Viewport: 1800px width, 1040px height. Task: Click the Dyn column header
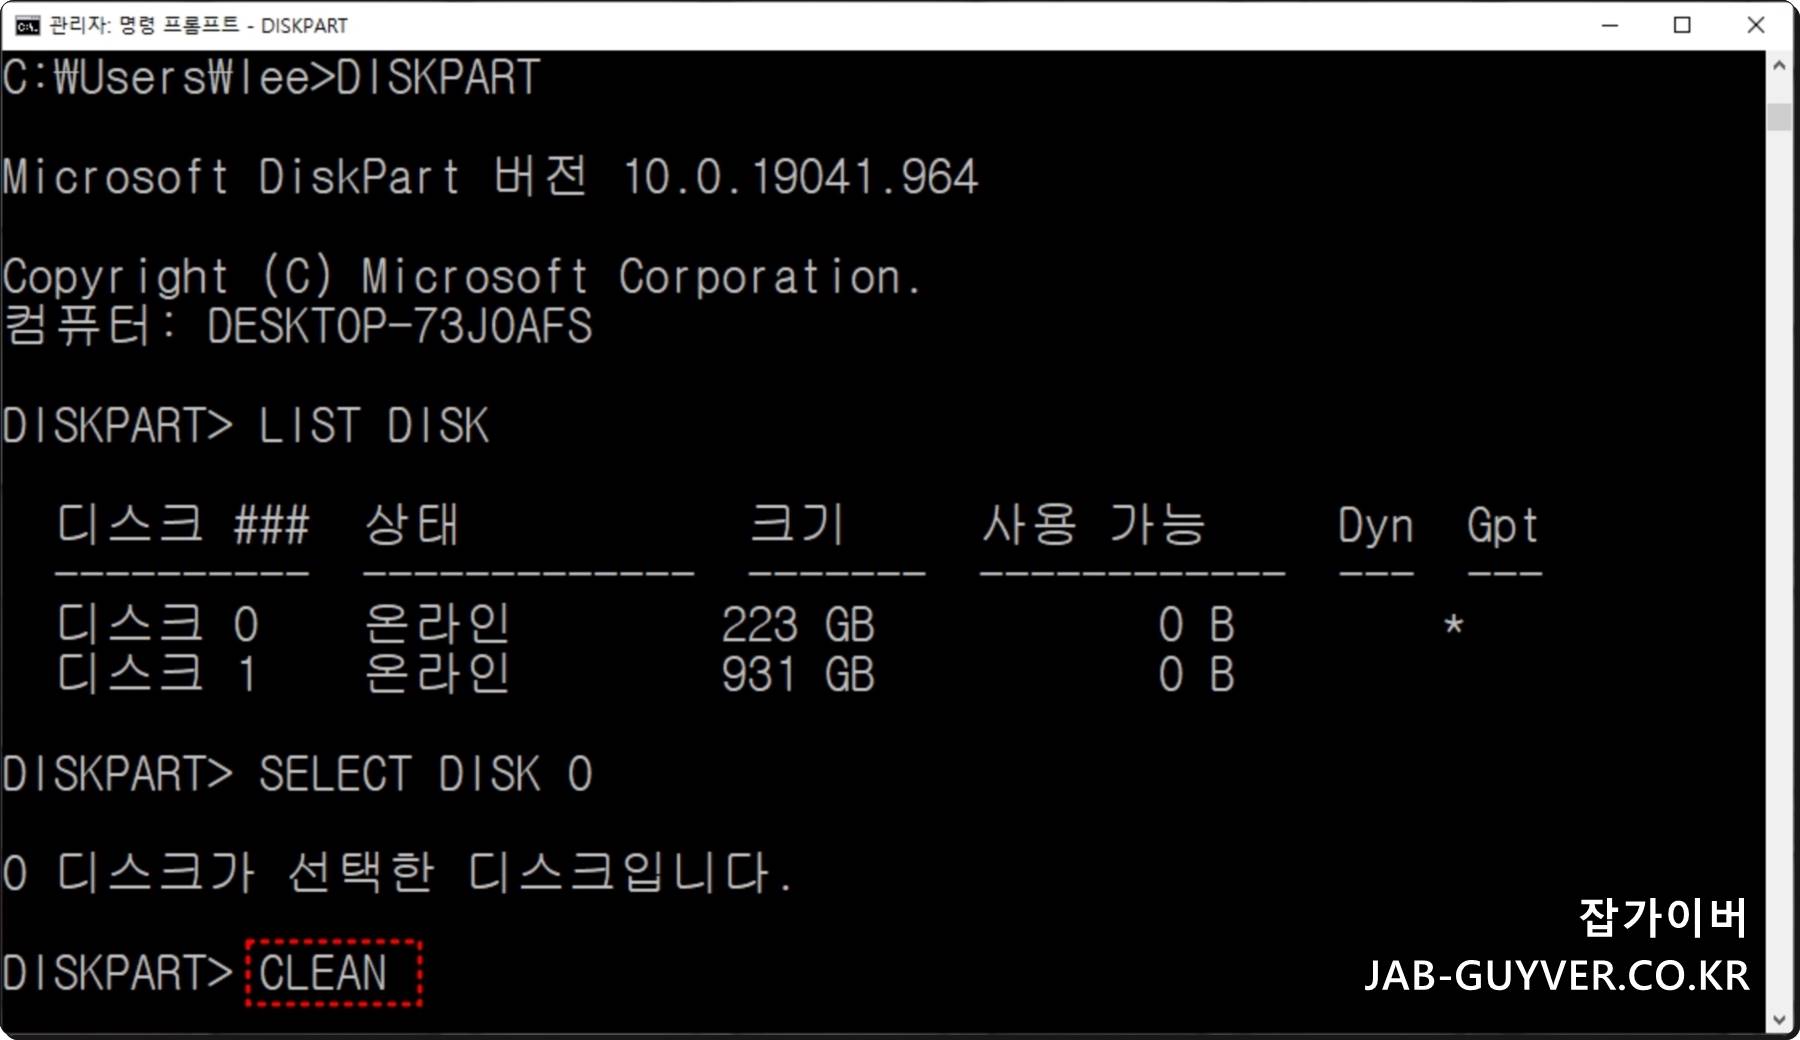pyautogui.click(x=1375, y=525)
